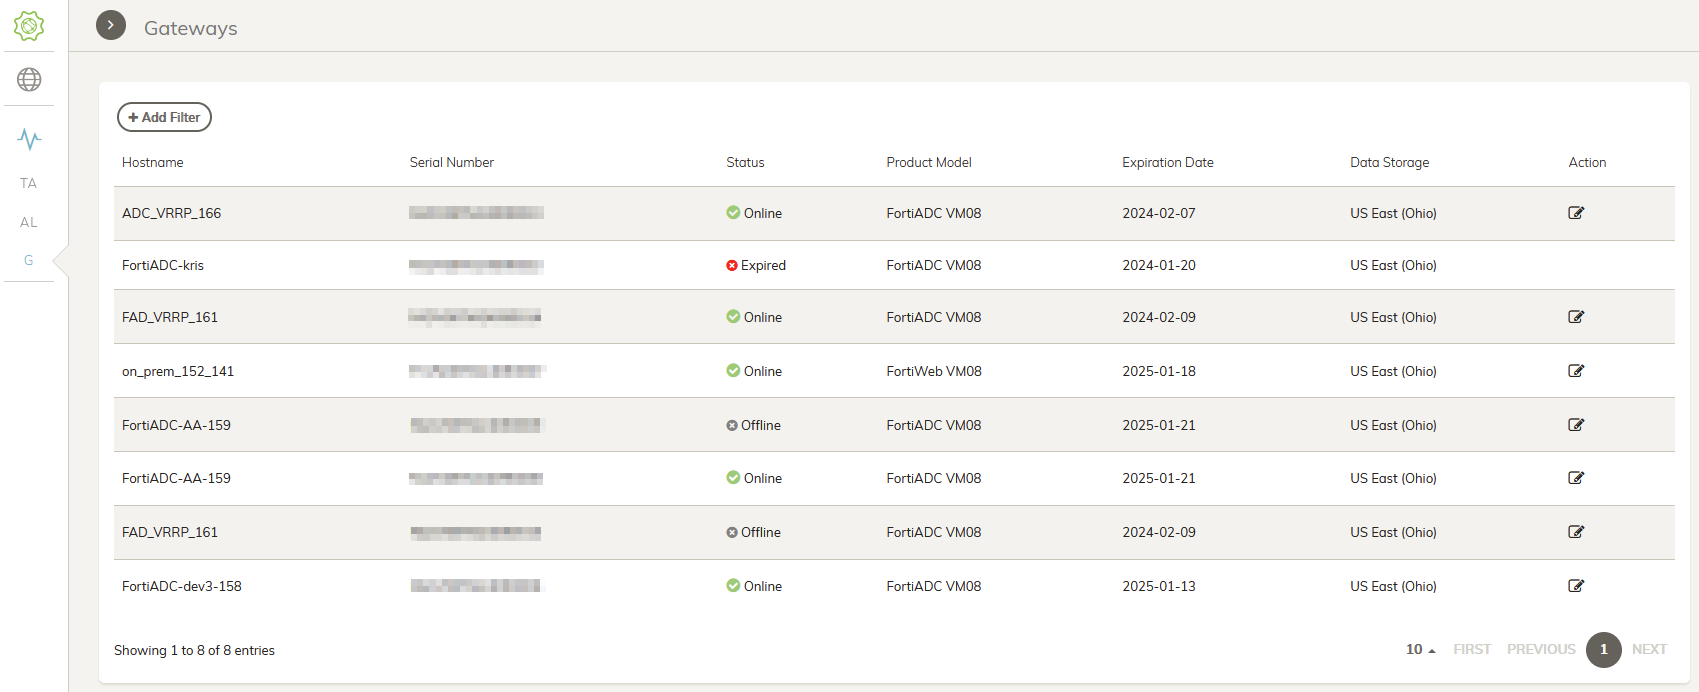Click the Expired status icon for FortiADC-kris
This screenshot has width=1699, height=692.
click(732, 265)
